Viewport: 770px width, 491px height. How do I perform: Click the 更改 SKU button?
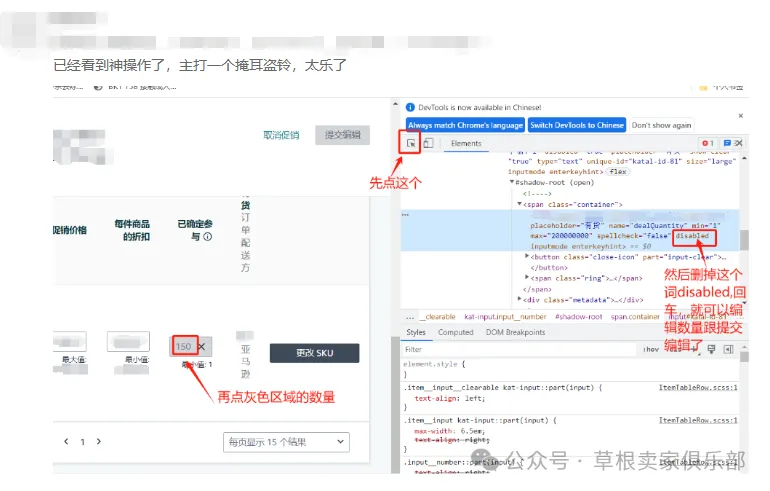314,353
